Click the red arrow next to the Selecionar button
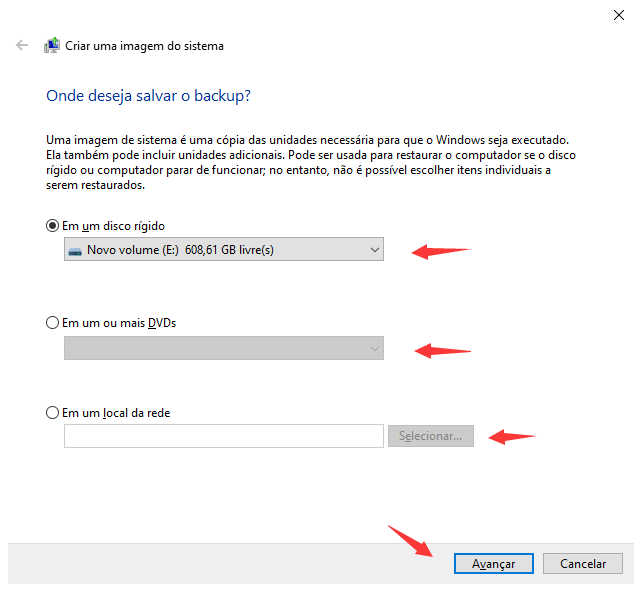Screen dimensions: 642x592 tap(510, 436)
